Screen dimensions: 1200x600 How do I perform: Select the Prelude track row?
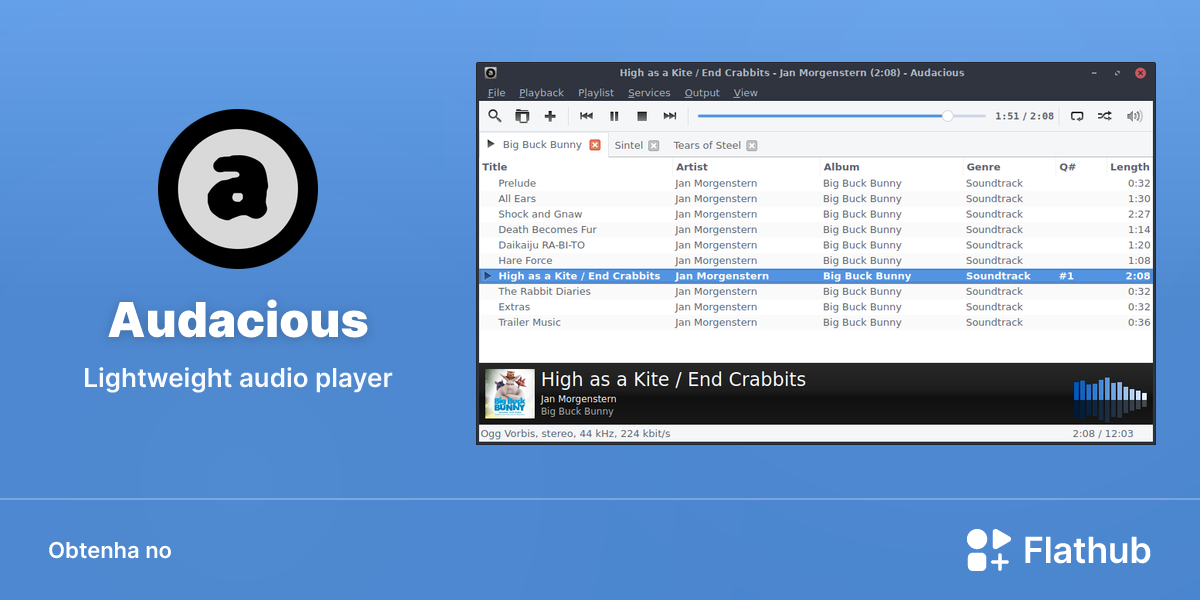pos(816,183)
